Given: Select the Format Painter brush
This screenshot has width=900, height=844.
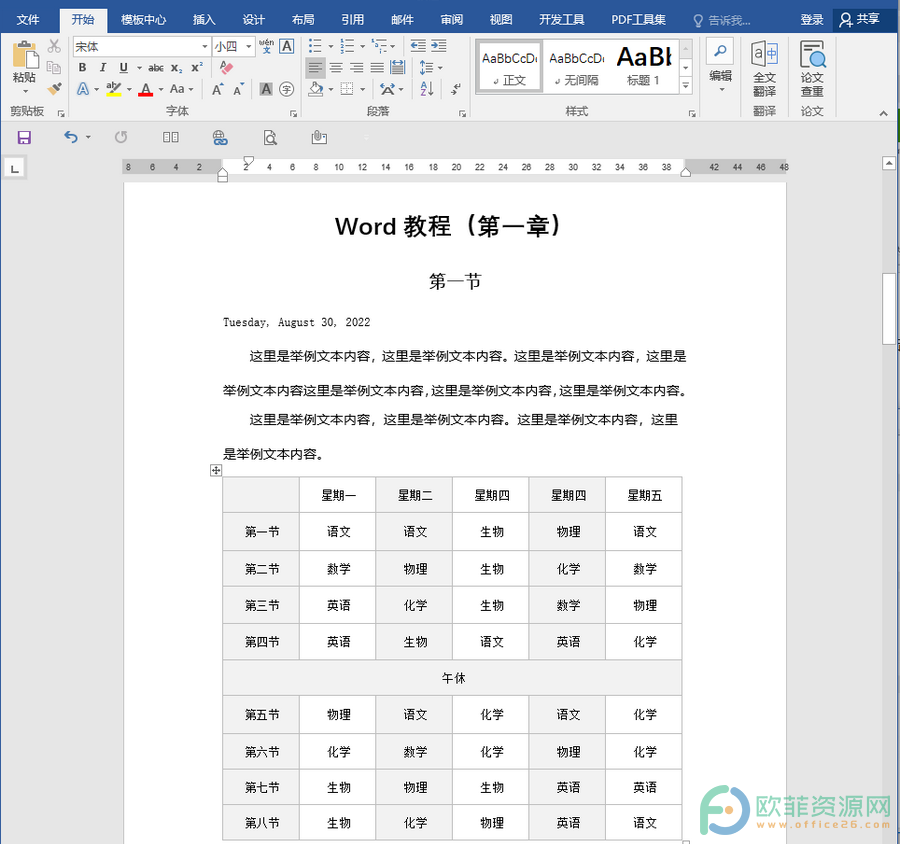Looking at the screenshot, I should 54,89.
